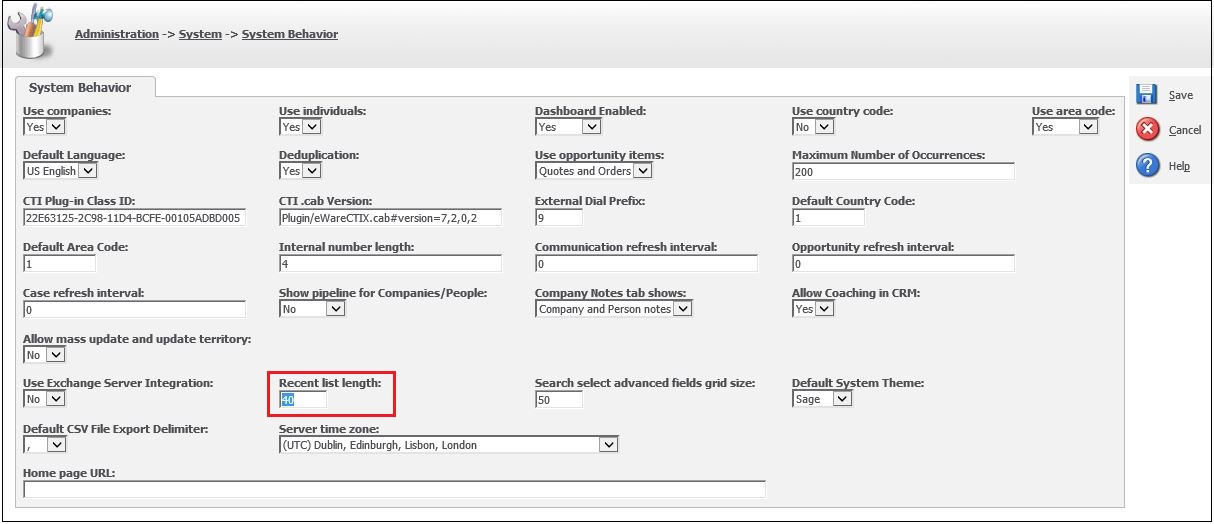1214x524 pixels.
Task: Click the Default Country Code field
Action: 828,217
